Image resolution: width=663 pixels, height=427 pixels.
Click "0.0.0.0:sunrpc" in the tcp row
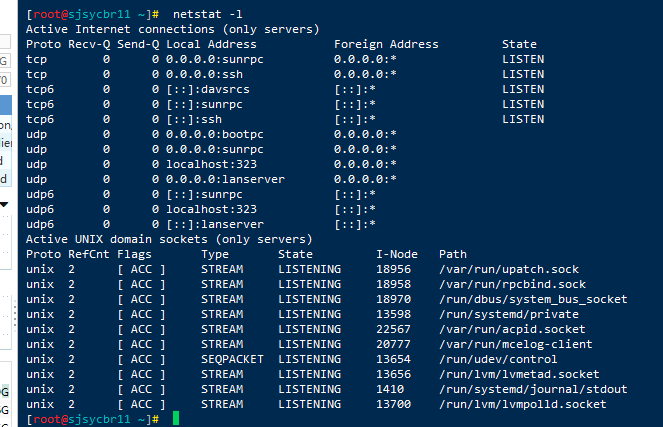pos(215,60)
